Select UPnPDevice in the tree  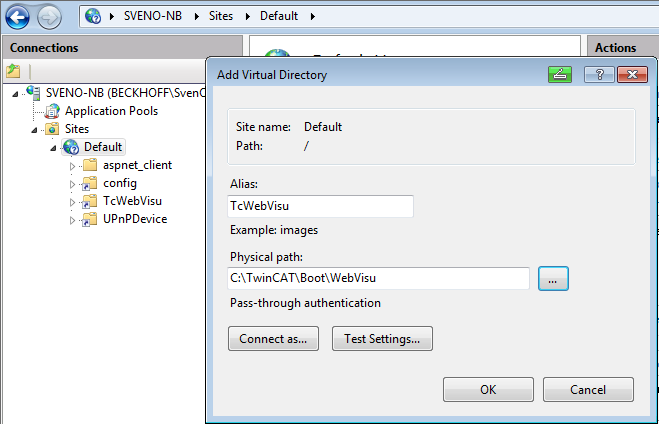pos(135,219)
